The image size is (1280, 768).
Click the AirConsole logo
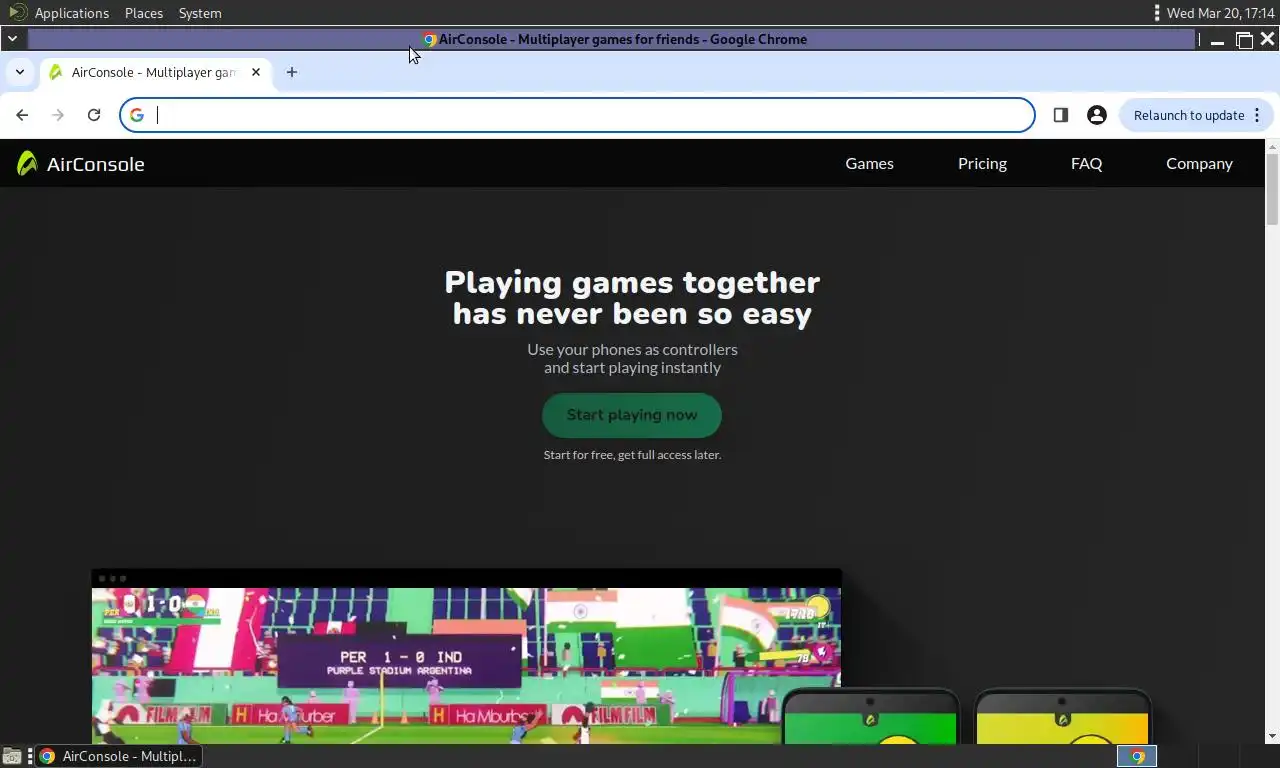coord(81,164)
